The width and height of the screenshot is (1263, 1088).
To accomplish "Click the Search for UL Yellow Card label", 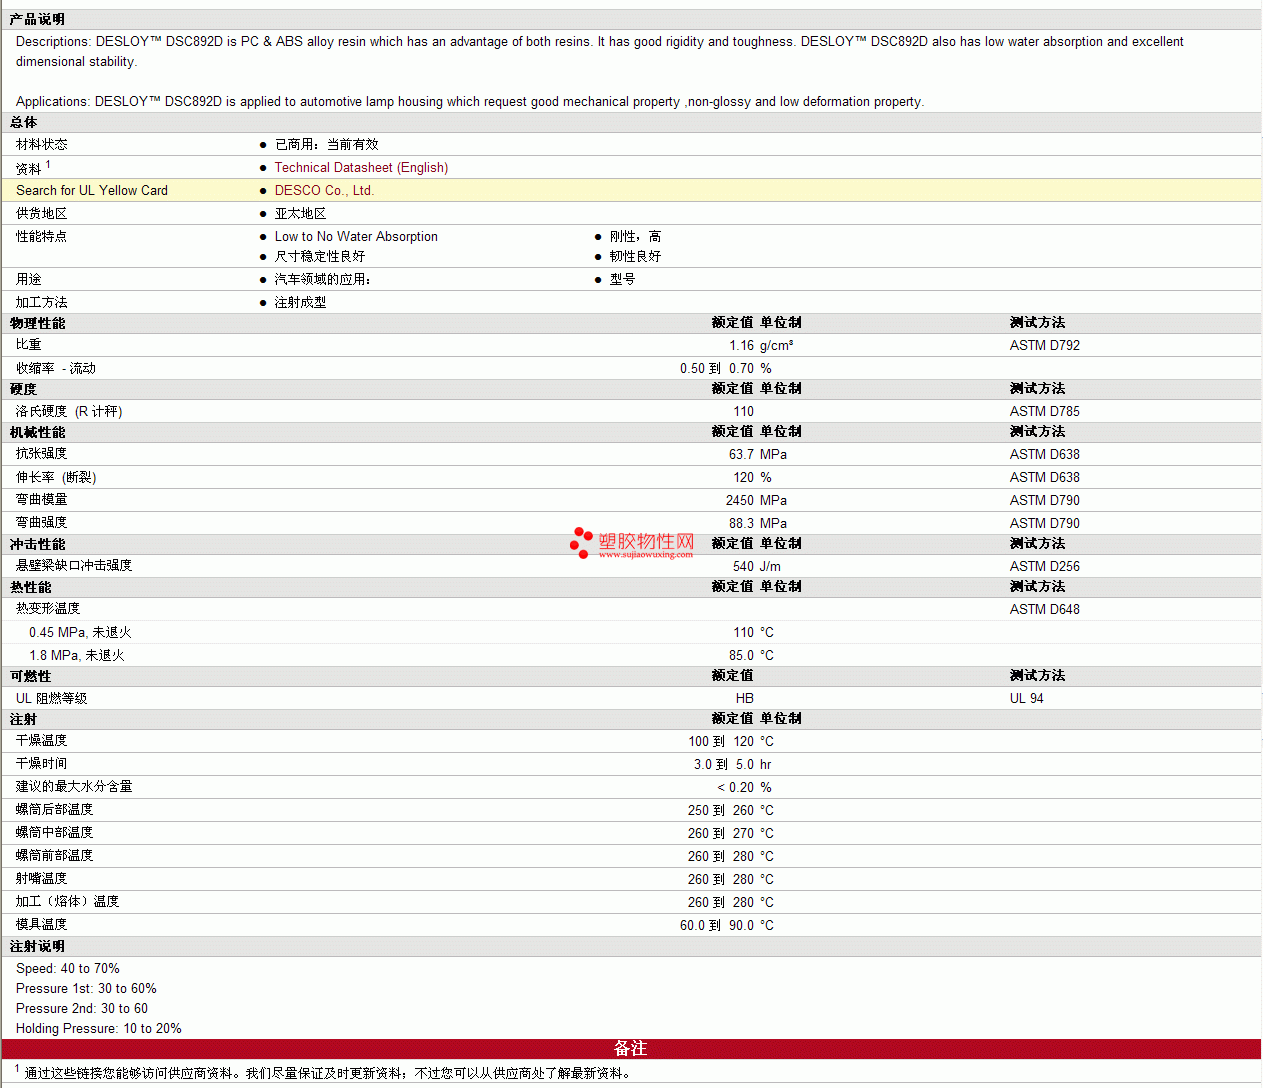I will (92, 191).
